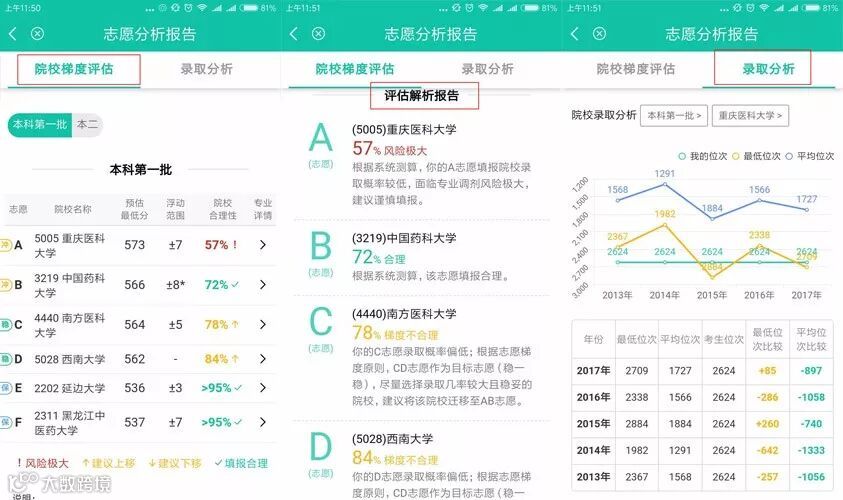Screen dimensions: 843x500
Task: Tap large C 志愿 letter in report
Action: coord(321,322)
